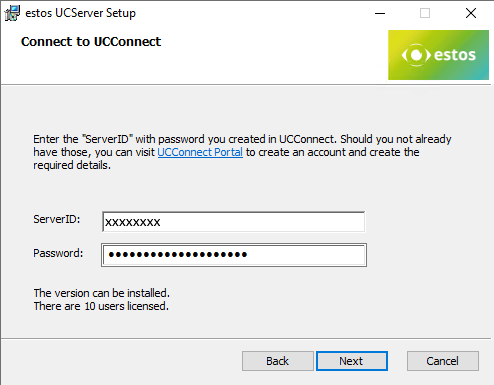Go back with the Back button

278,361
